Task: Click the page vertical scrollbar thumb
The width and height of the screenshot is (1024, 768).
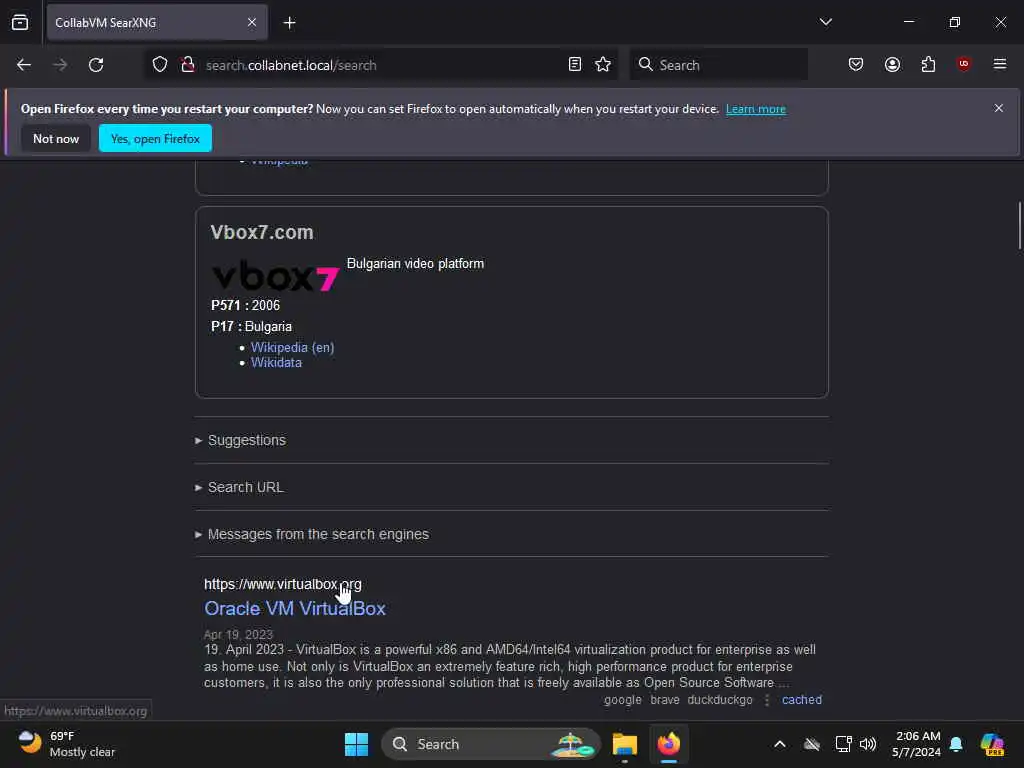Action: 1019,225
